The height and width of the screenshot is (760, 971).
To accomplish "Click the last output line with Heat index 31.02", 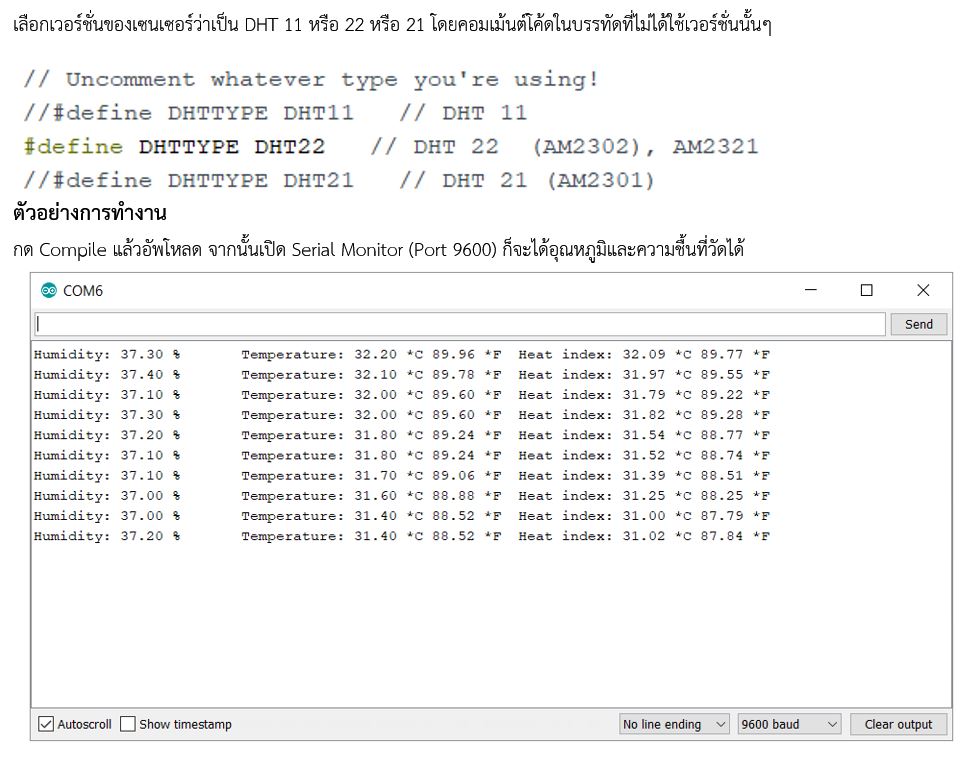I will coord(401,536).
